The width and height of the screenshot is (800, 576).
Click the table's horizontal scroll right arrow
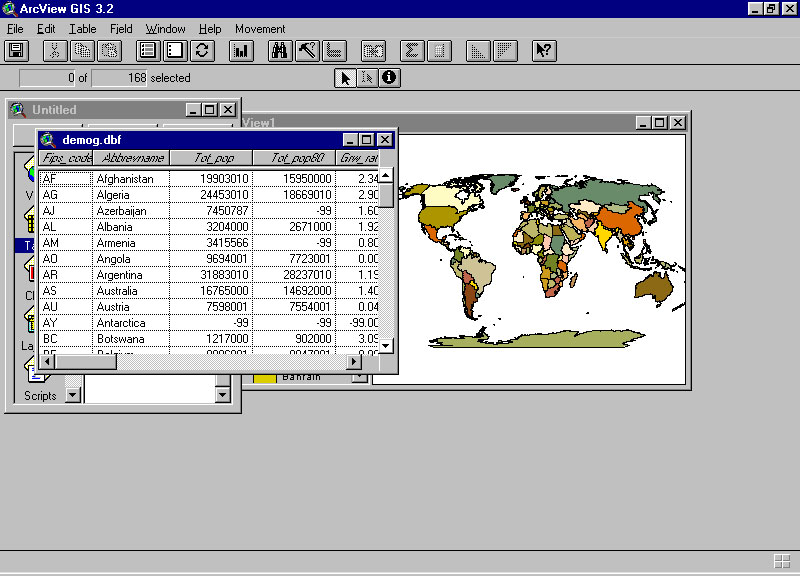(x=355, y=362)
